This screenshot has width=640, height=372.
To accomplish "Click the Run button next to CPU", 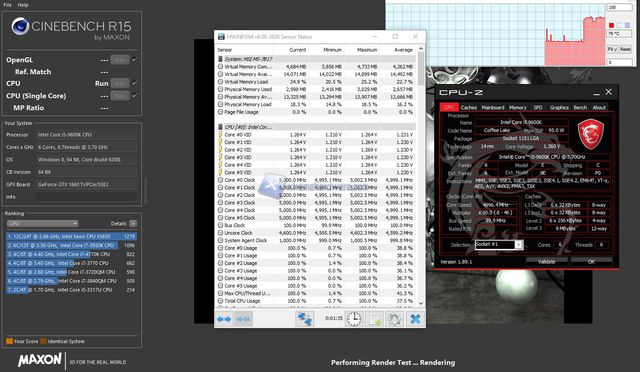I will pos(120,83).
